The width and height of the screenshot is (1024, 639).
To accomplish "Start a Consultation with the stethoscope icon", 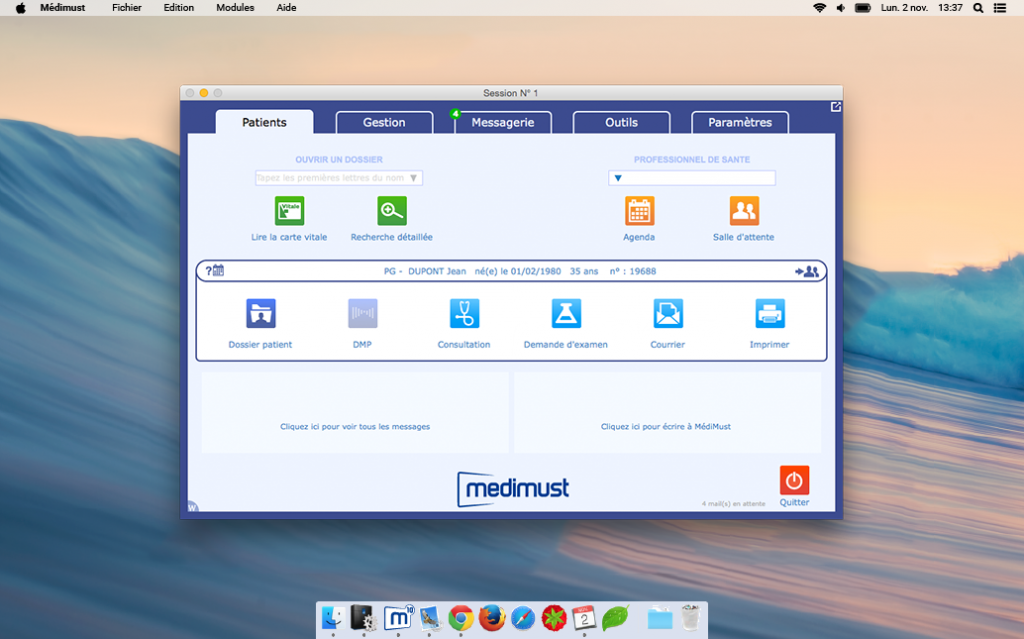I will pyautogui.click(x=464, y=314).
